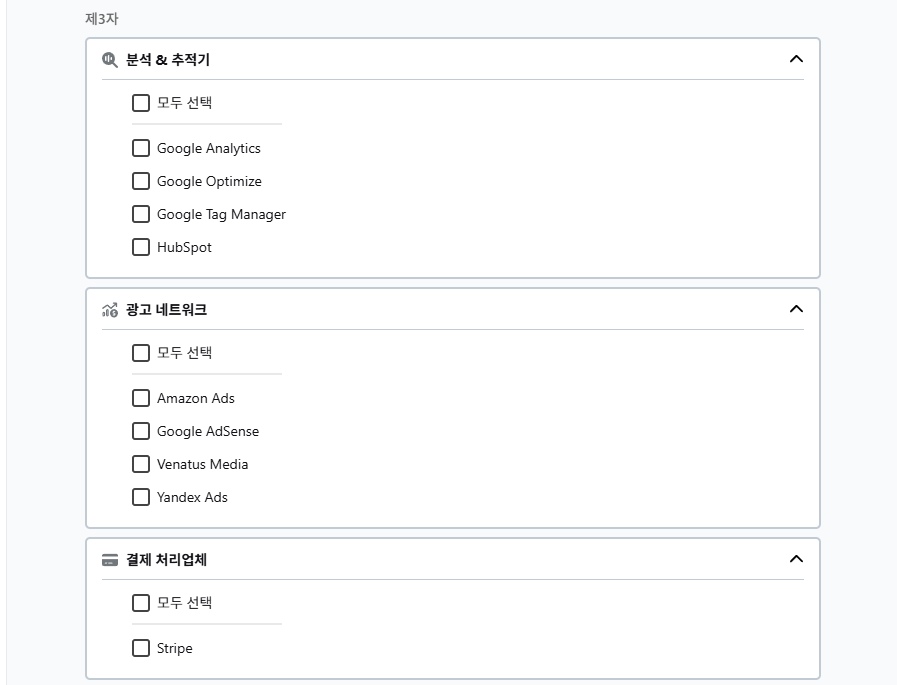
Task: Enable the Stripe payment processor checkbox
Action: coord(140,648)
